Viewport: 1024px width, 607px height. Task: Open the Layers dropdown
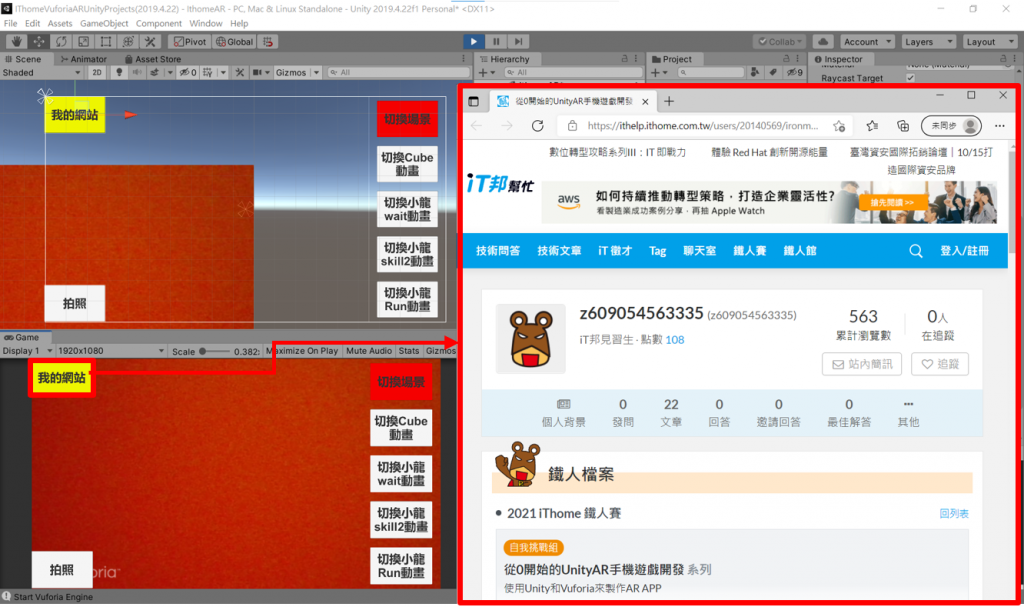tap(928, 42)
